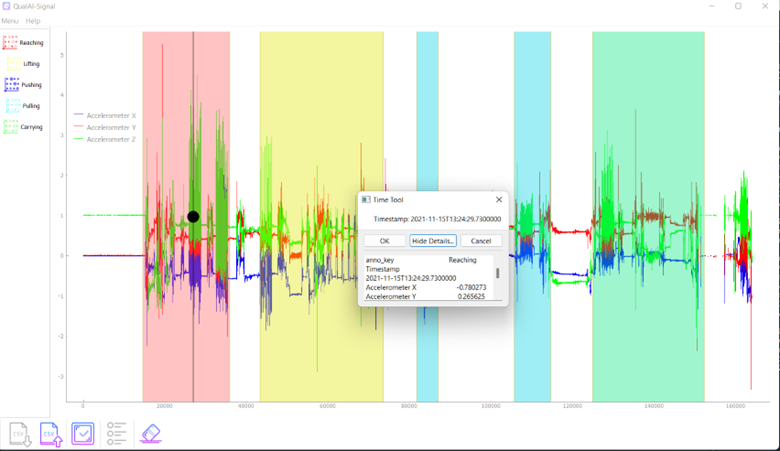Click the x-axis tick label 100000
Viewport: 780px width, 451px height.
490,406
